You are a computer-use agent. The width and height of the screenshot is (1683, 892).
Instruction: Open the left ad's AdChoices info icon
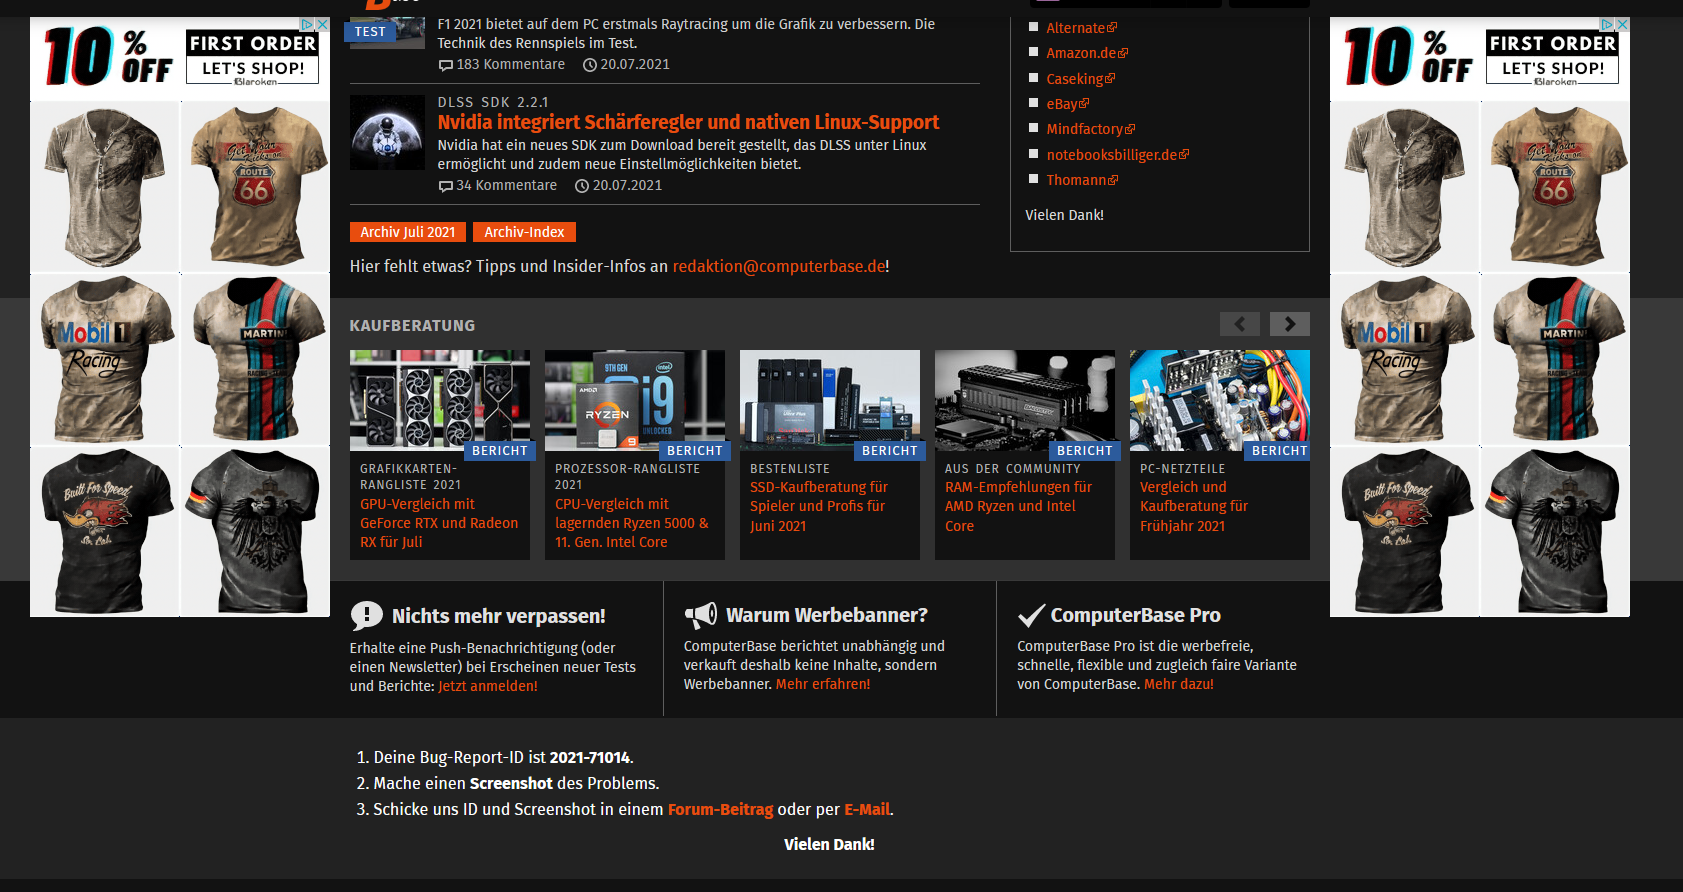308,24
